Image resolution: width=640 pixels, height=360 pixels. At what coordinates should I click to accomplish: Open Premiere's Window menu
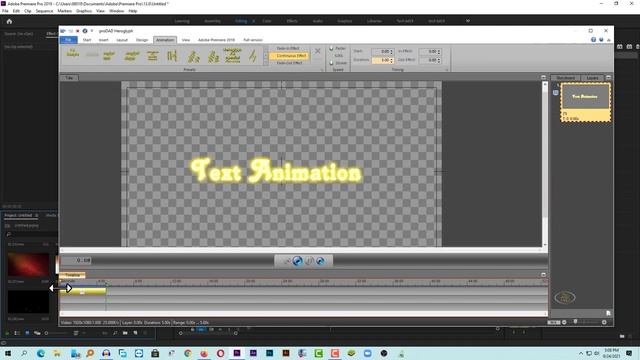click(117, 11)
